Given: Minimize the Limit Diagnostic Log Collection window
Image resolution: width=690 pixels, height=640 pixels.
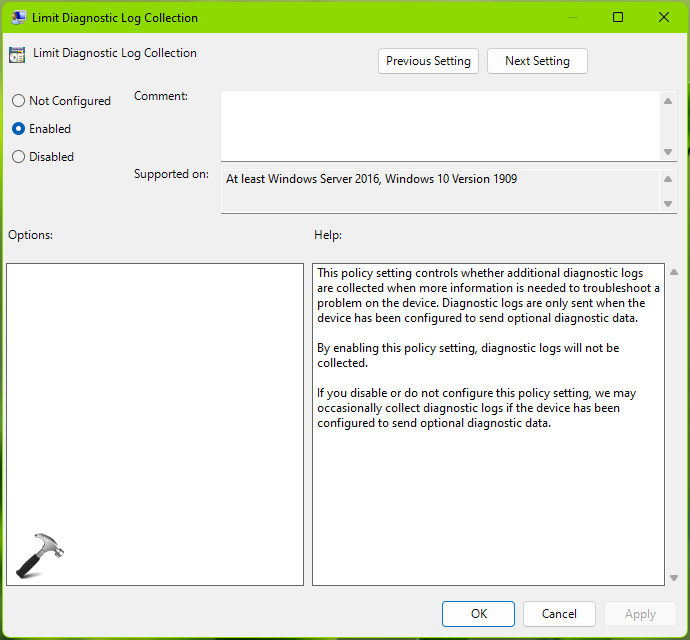Looking at the screenshot, I should (x=571, y=17).
